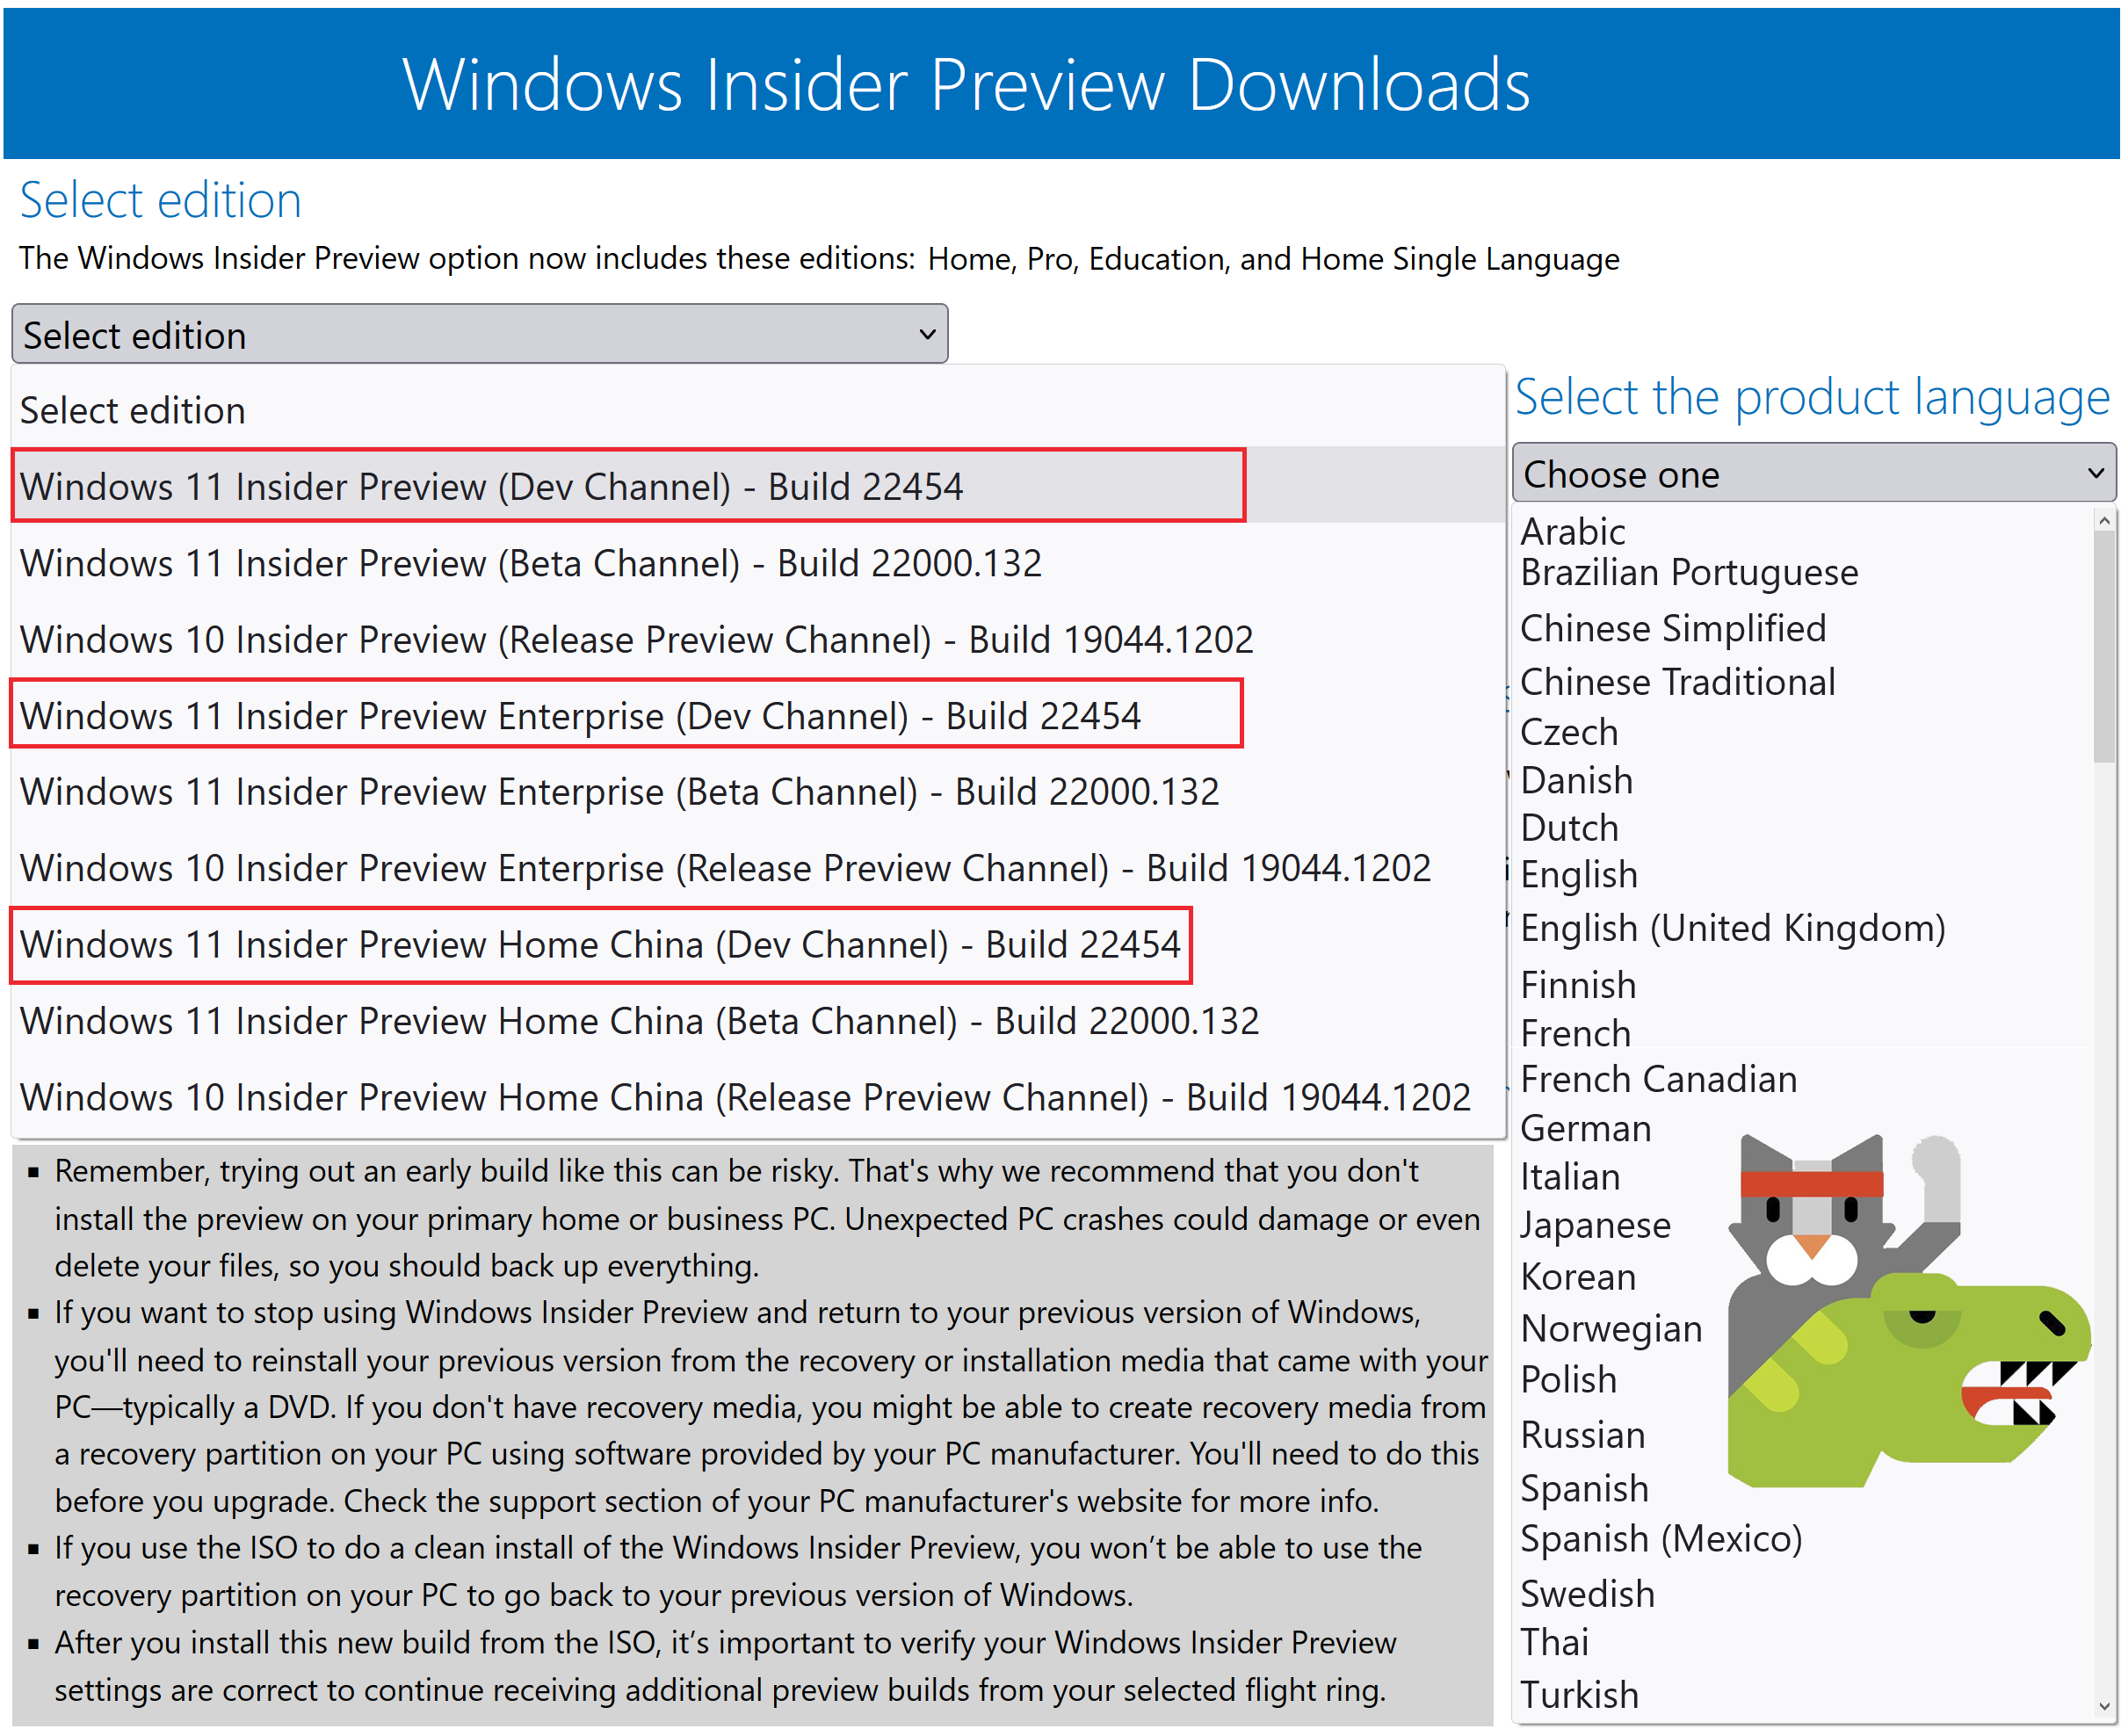The width and height of the screenshot is (2121, 1736).
Task: Select Brazilian Portuguese from language list
Action: click(1688, 572)
